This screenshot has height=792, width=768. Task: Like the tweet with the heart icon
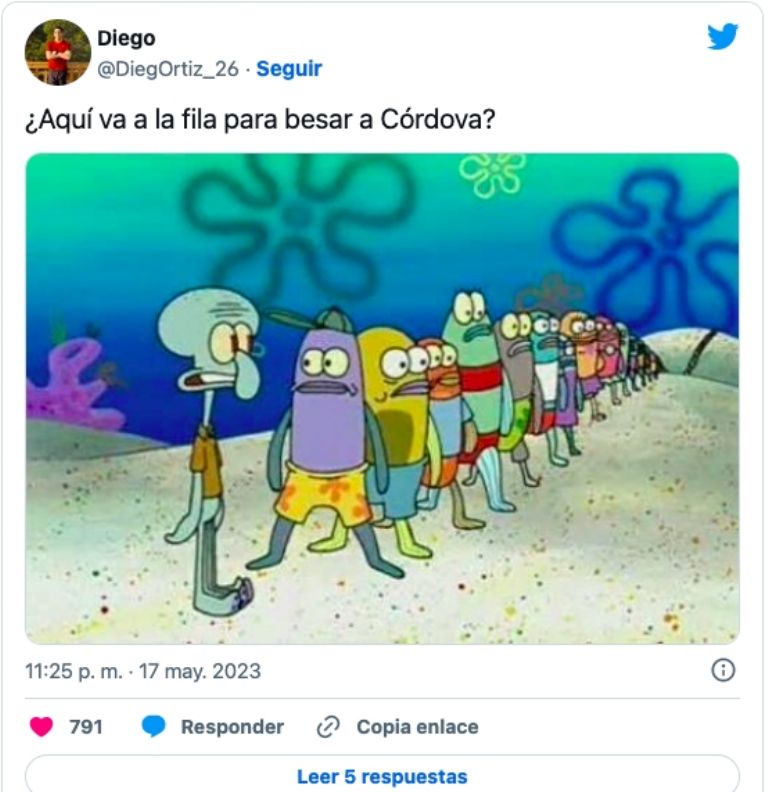pyautogui.click(x=41, y=727)
